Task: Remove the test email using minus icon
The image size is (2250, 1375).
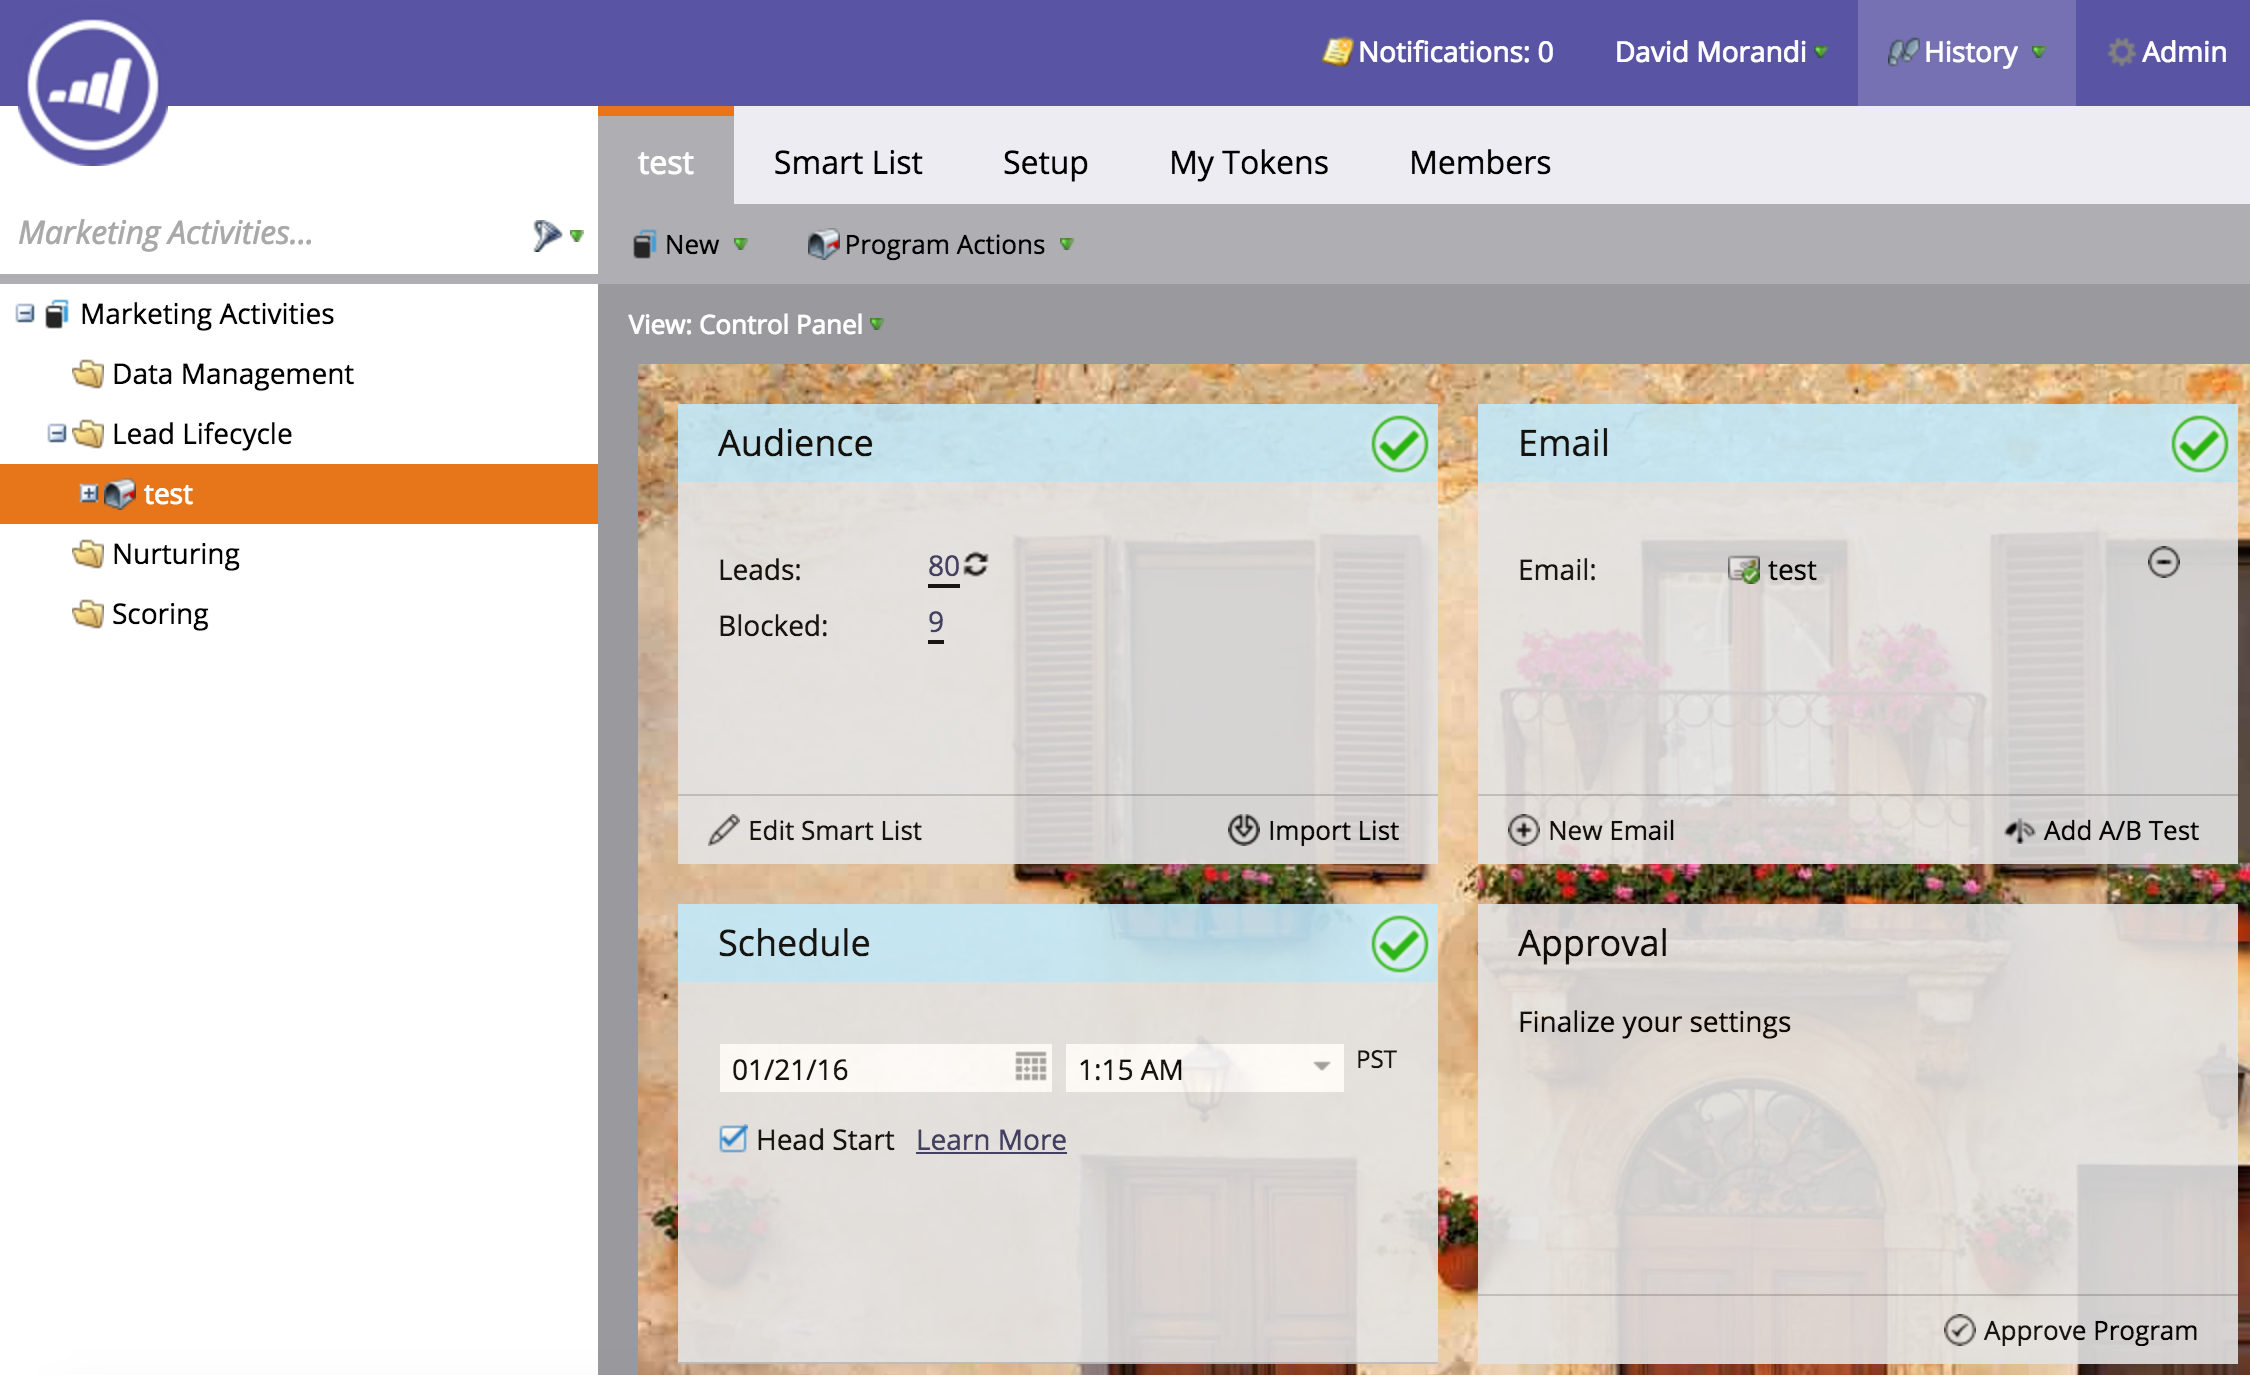Action: (x=2163, y=562)
